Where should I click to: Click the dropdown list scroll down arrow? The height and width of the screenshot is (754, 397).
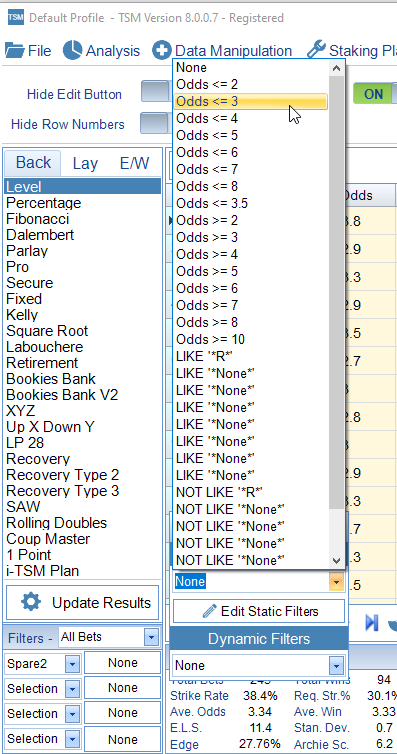point(336,561)
